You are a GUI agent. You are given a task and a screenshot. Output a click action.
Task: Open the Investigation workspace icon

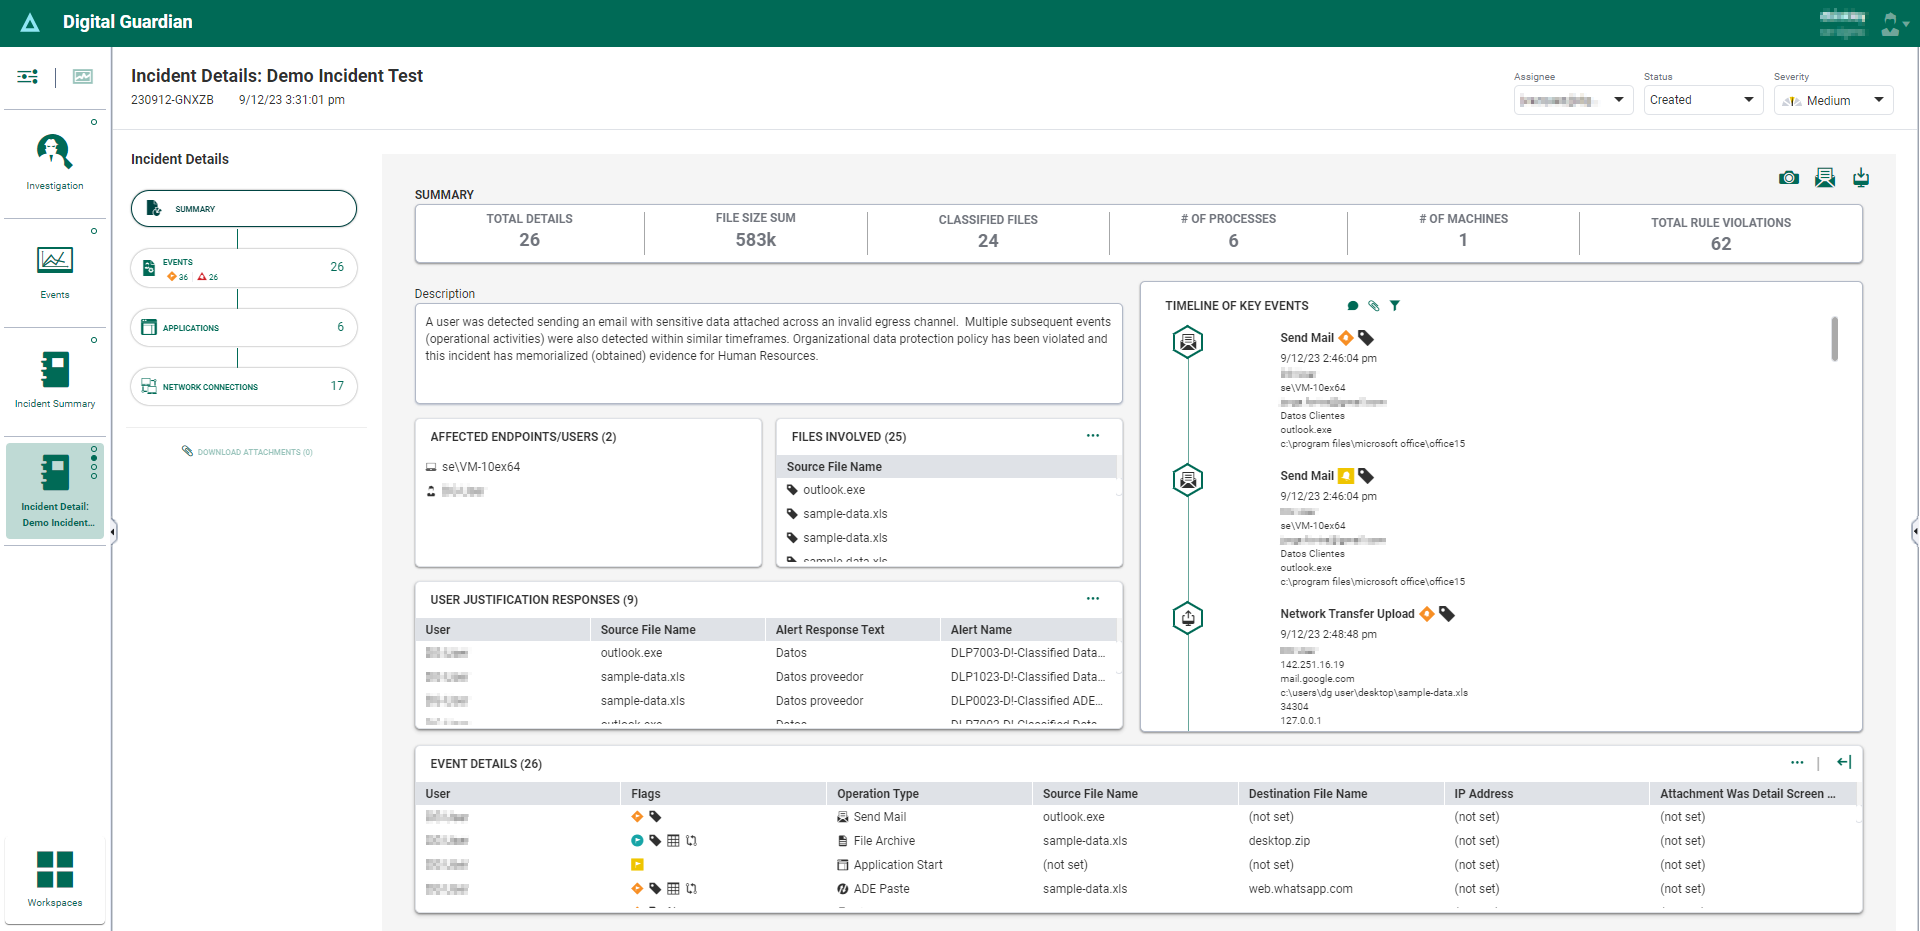(x=55, y=152)
